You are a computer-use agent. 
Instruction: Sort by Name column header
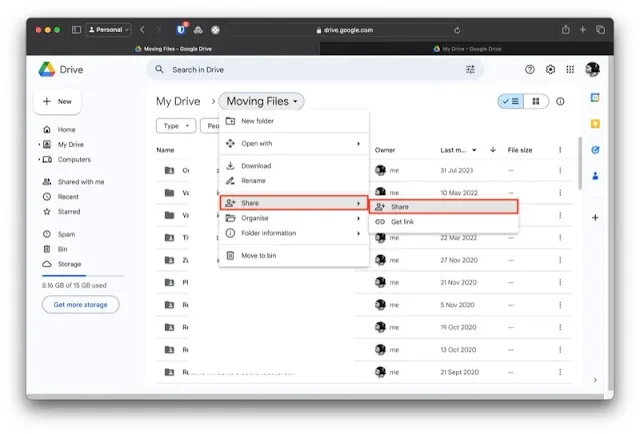(x=165, y=150)
